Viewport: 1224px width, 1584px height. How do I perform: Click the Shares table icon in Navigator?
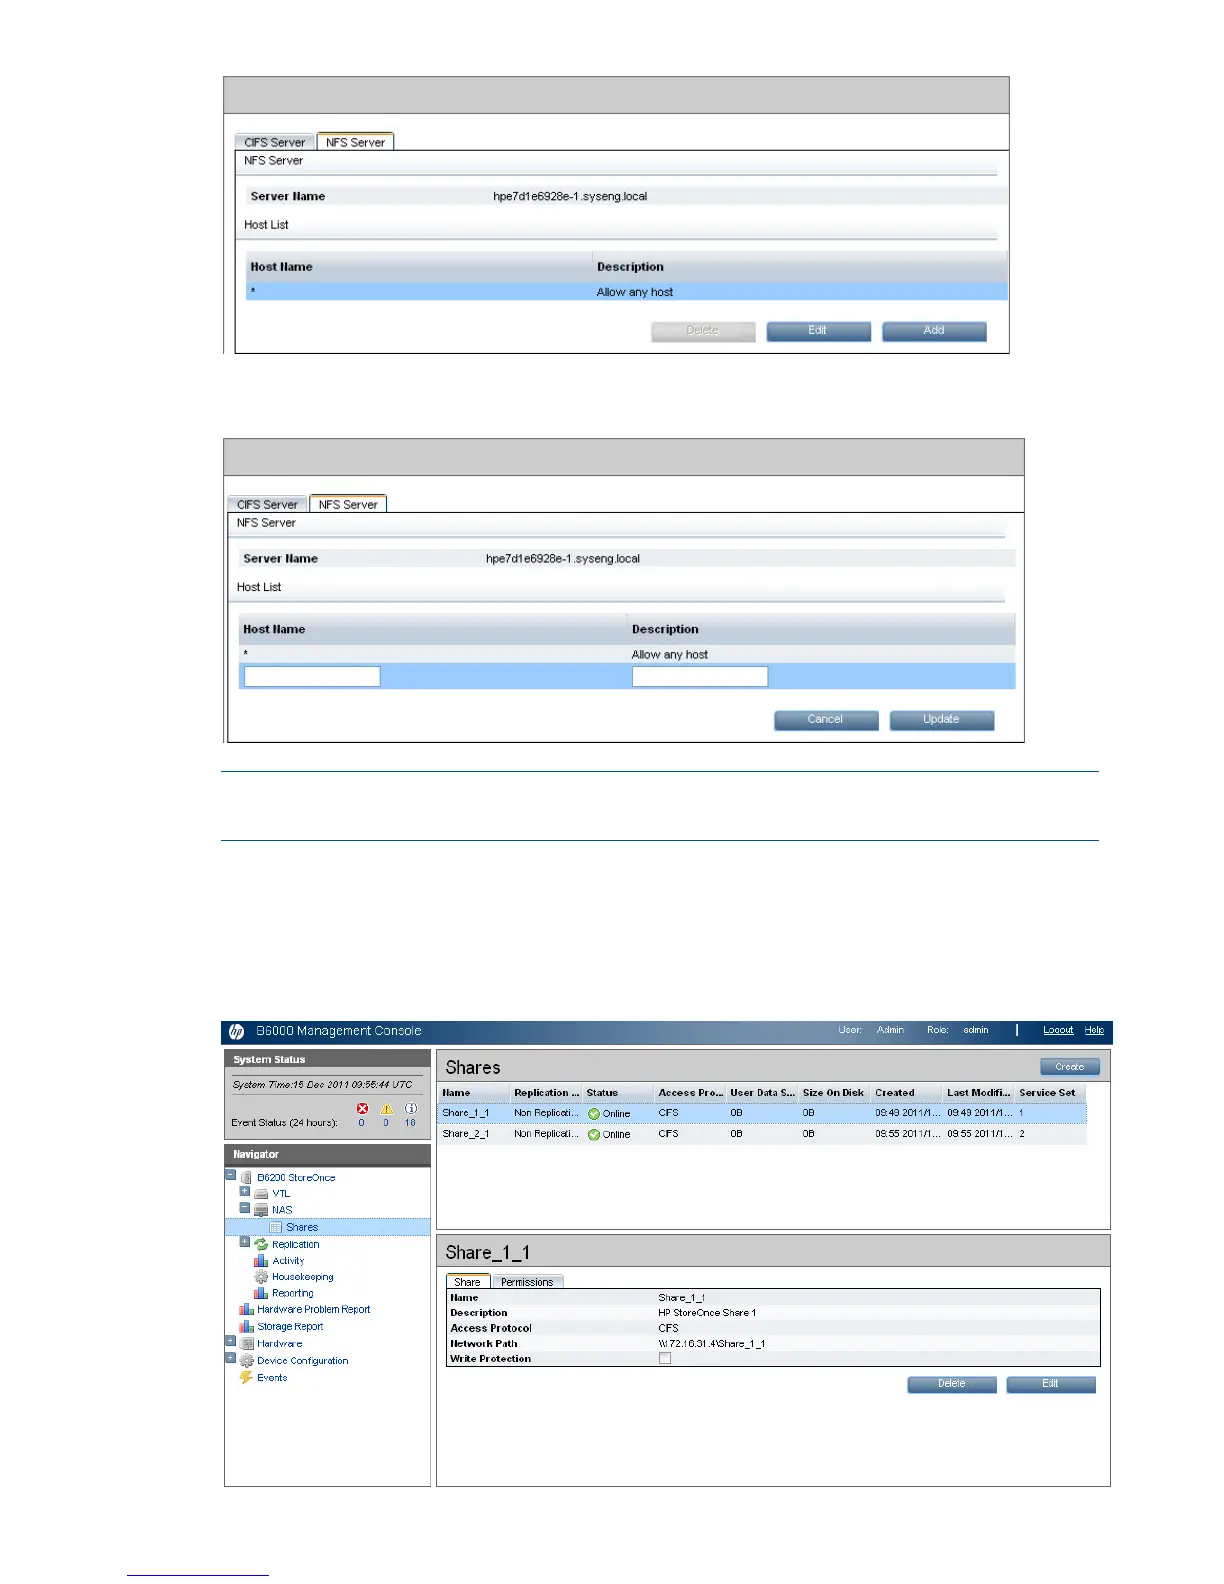276,1227
